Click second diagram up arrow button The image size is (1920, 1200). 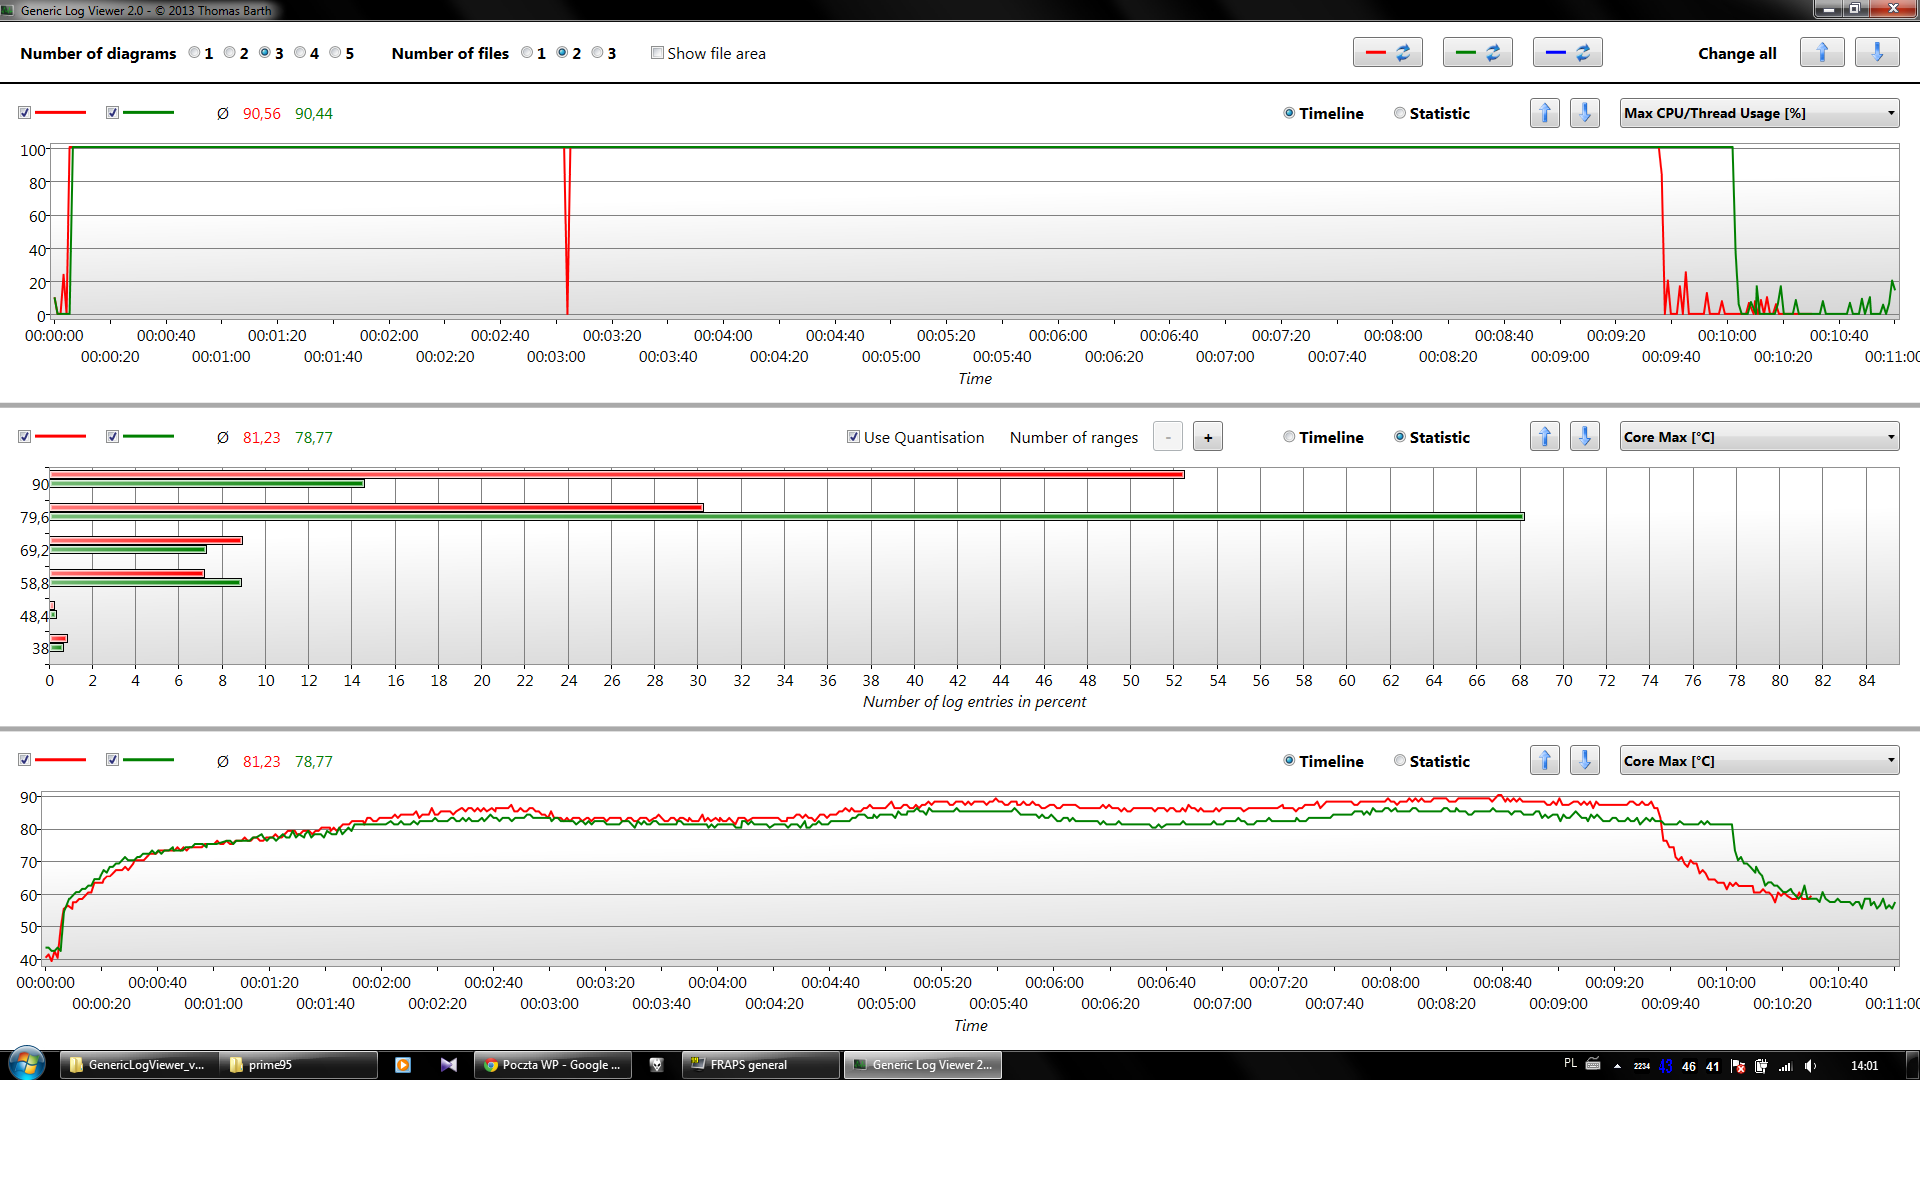pyautogui.click(x=1545, y=437)
